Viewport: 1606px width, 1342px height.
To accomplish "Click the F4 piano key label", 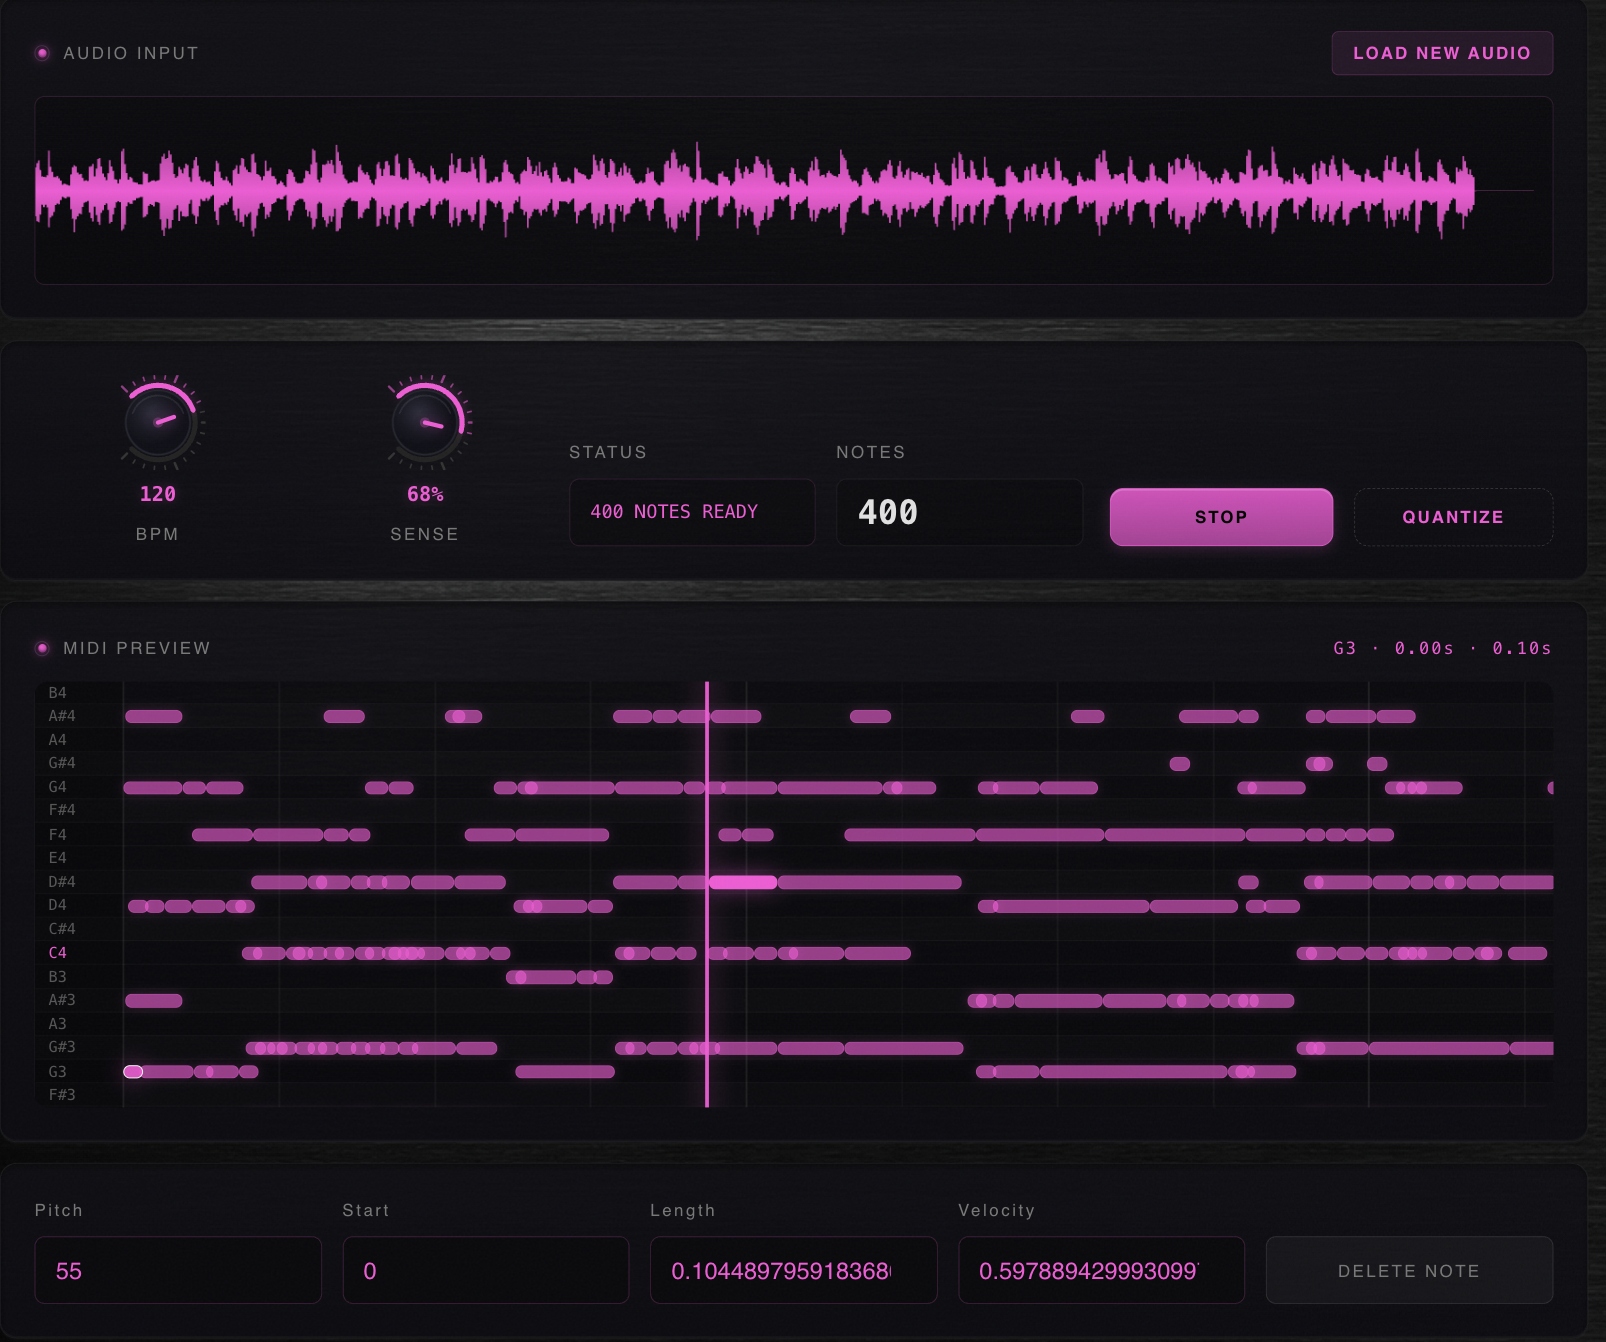I will pos(58,835).
